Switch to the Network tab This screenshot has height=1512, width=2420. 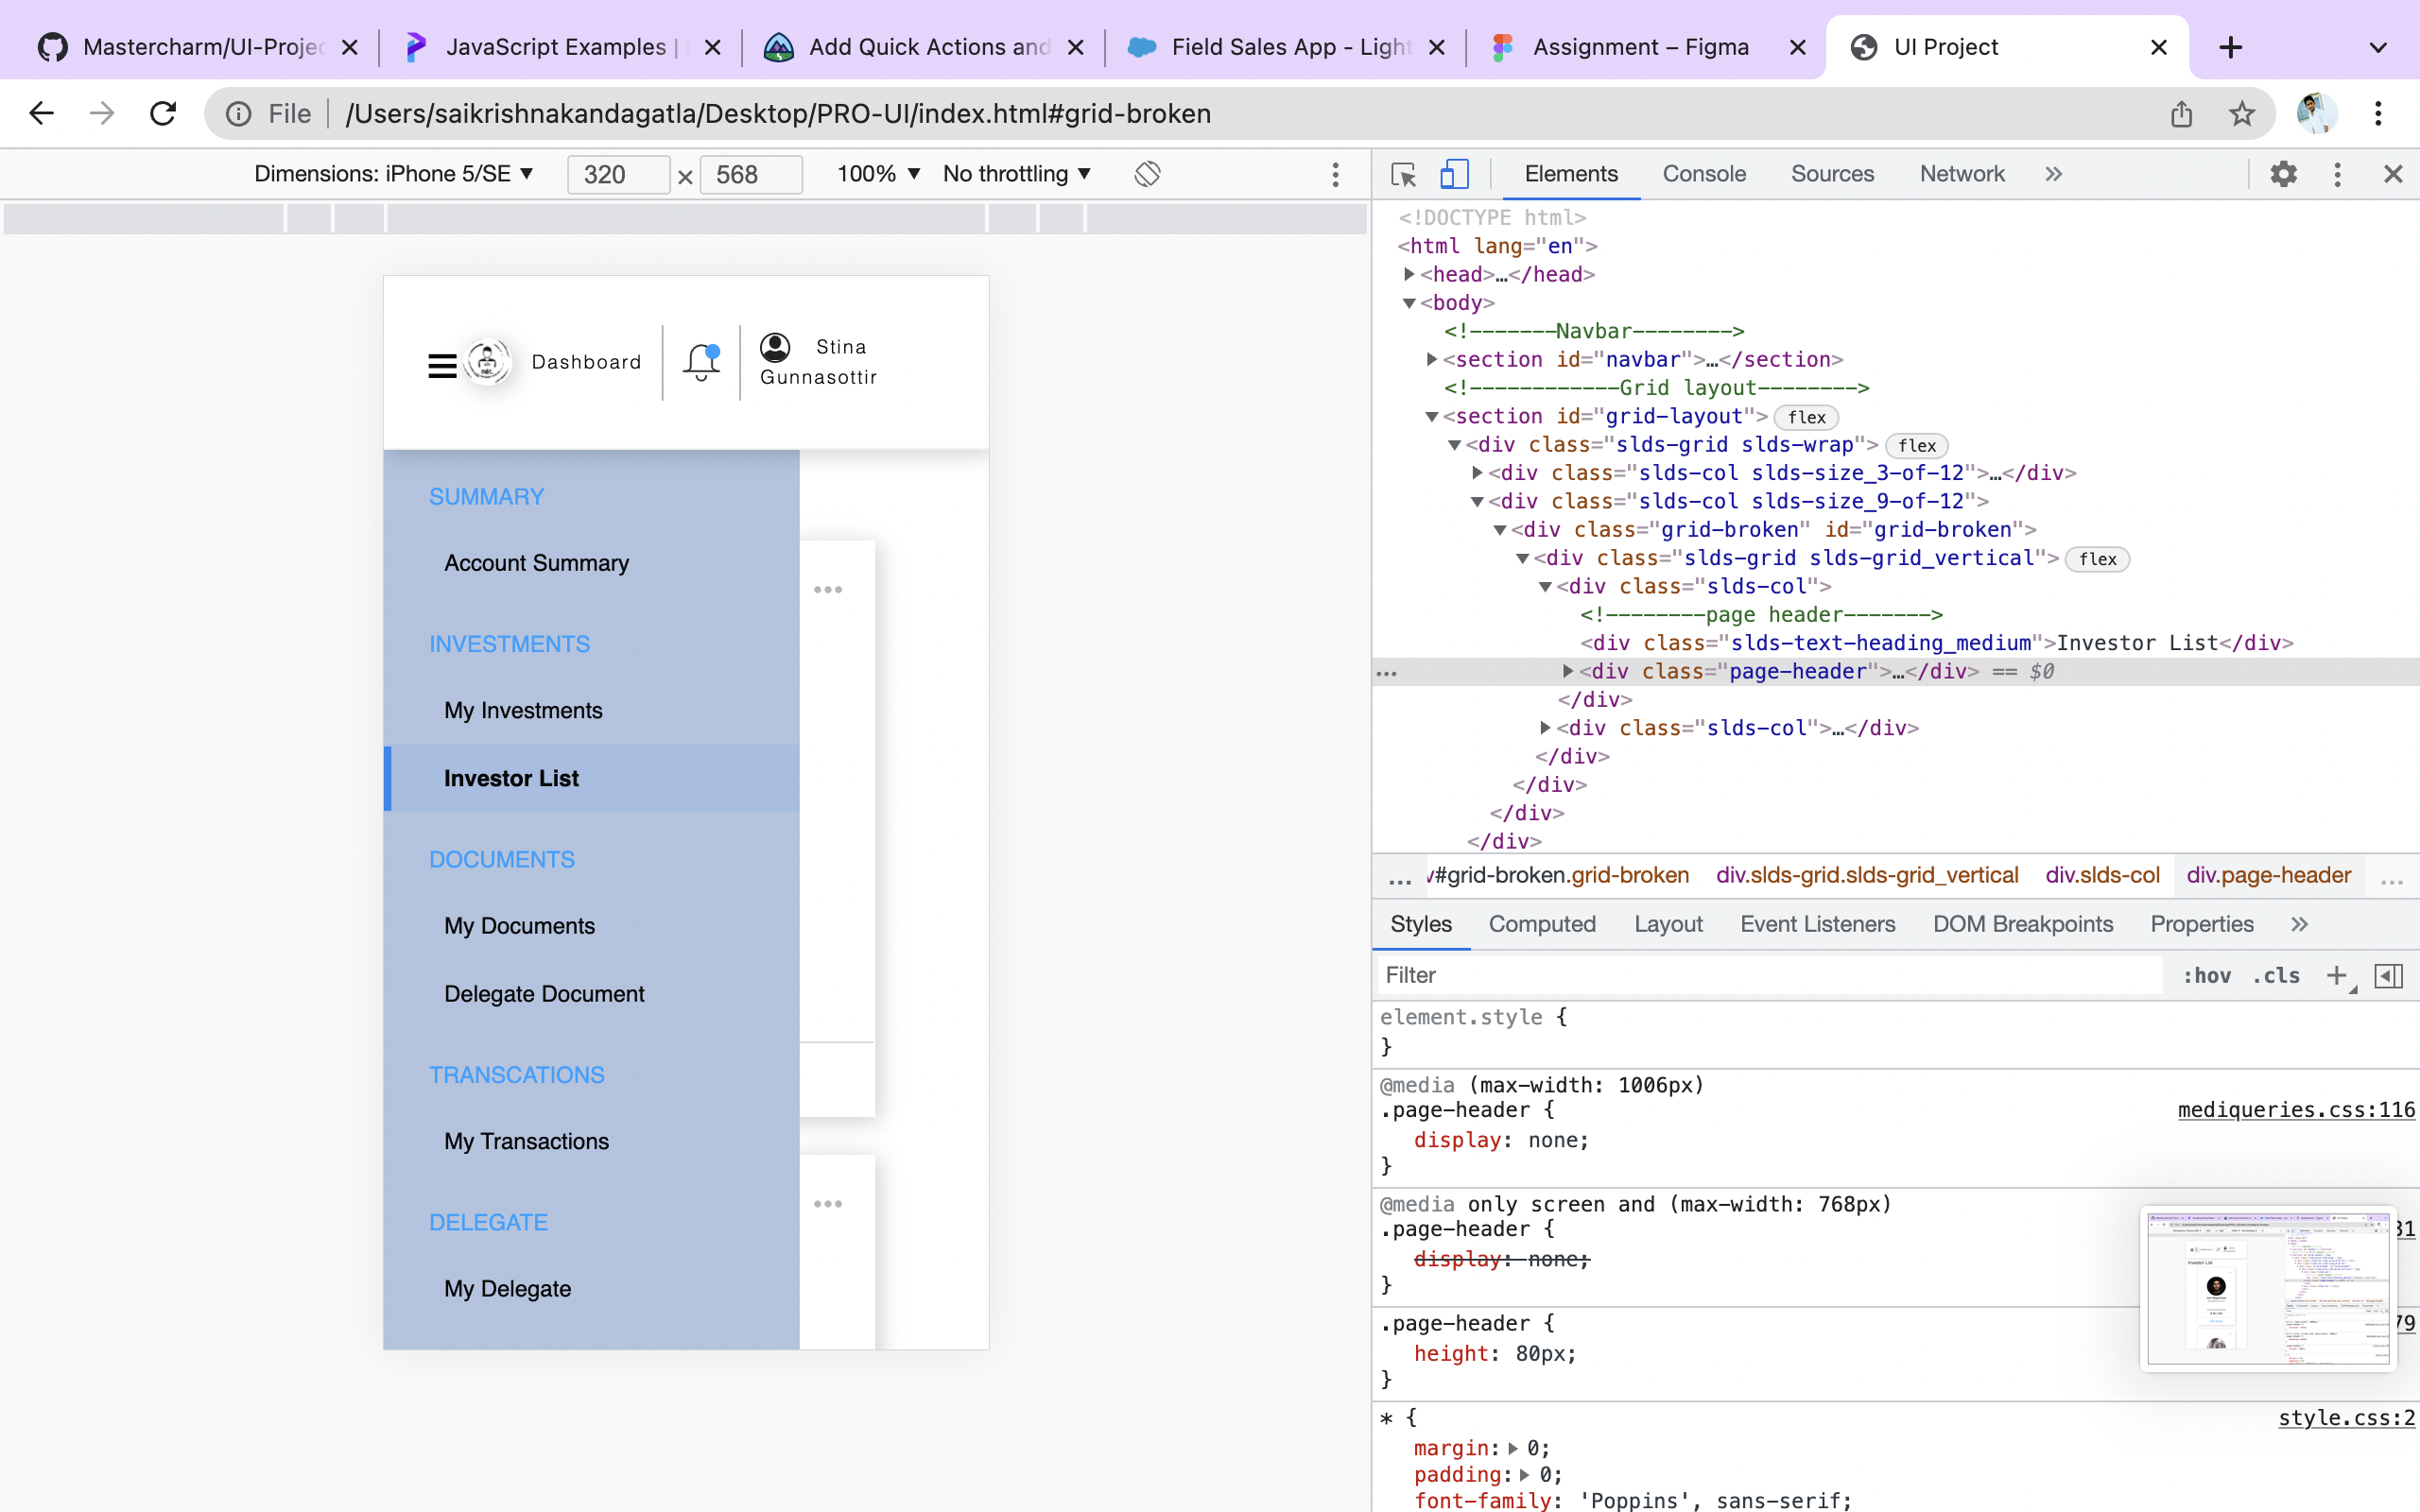1962,174
